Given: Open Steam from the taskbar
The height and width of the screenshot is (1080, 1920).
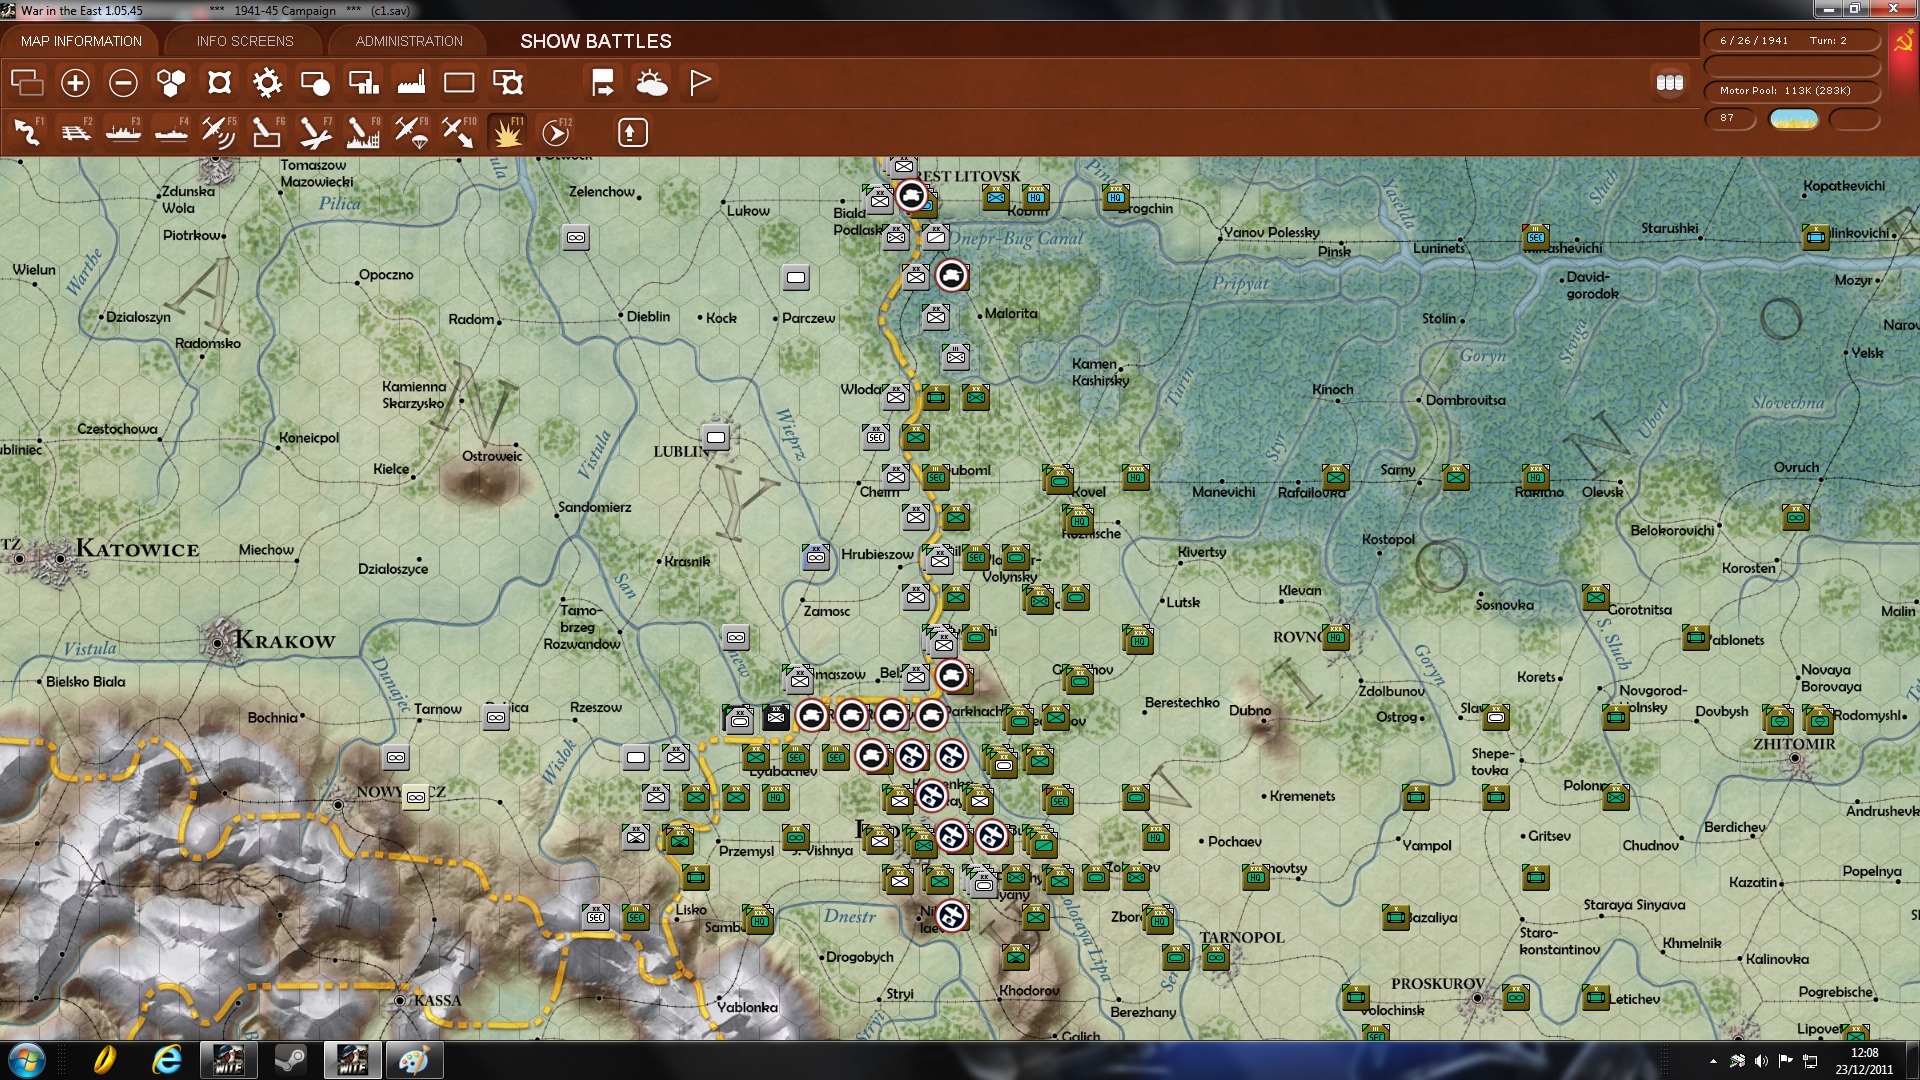Looking at the screenshot, I should [x=290, y=1060].
